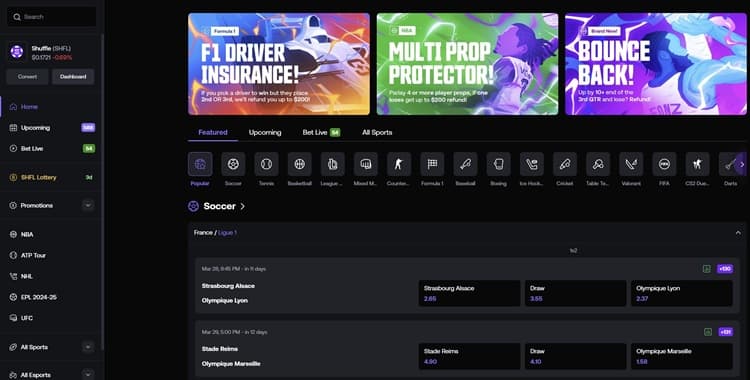Select the Popular sports category icon
This screenshot has height=380, width=750.
[200, 164]
